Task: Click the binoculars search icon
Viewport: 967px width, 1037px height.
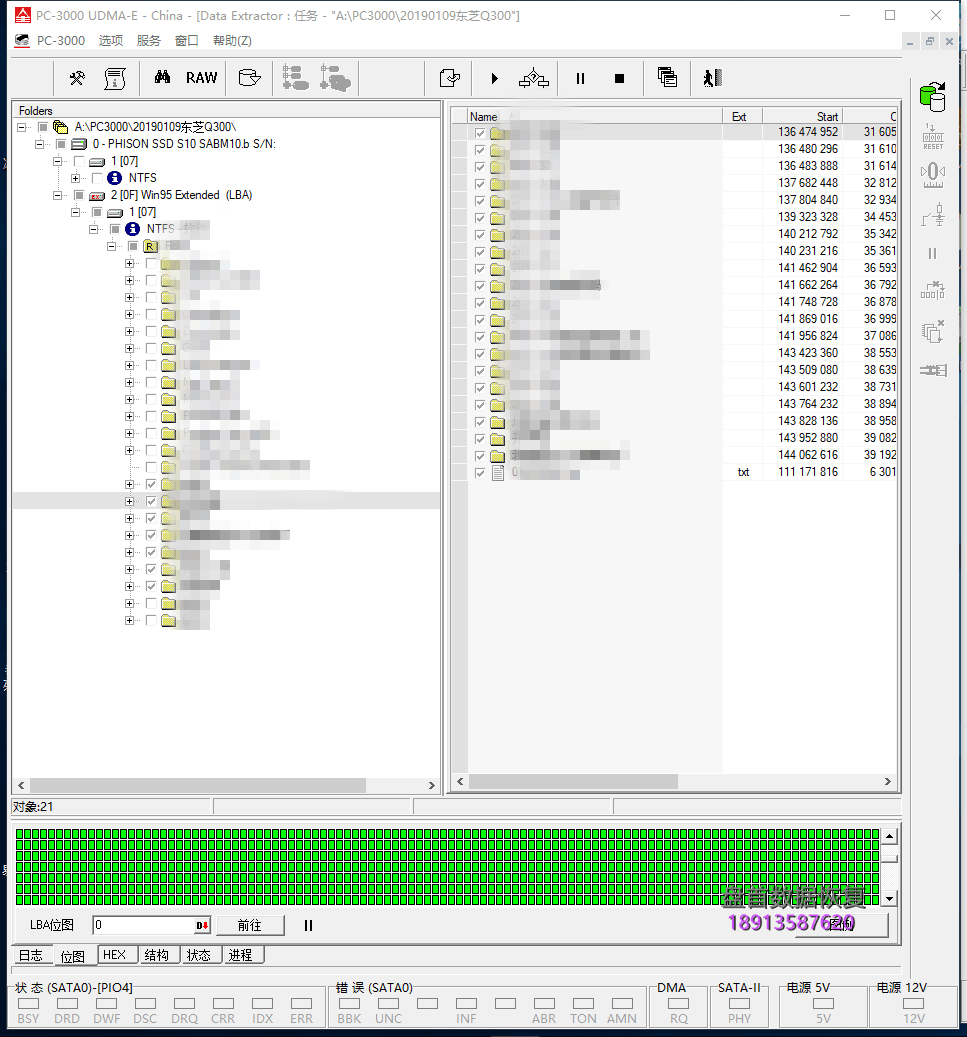Action: point(162,77)
